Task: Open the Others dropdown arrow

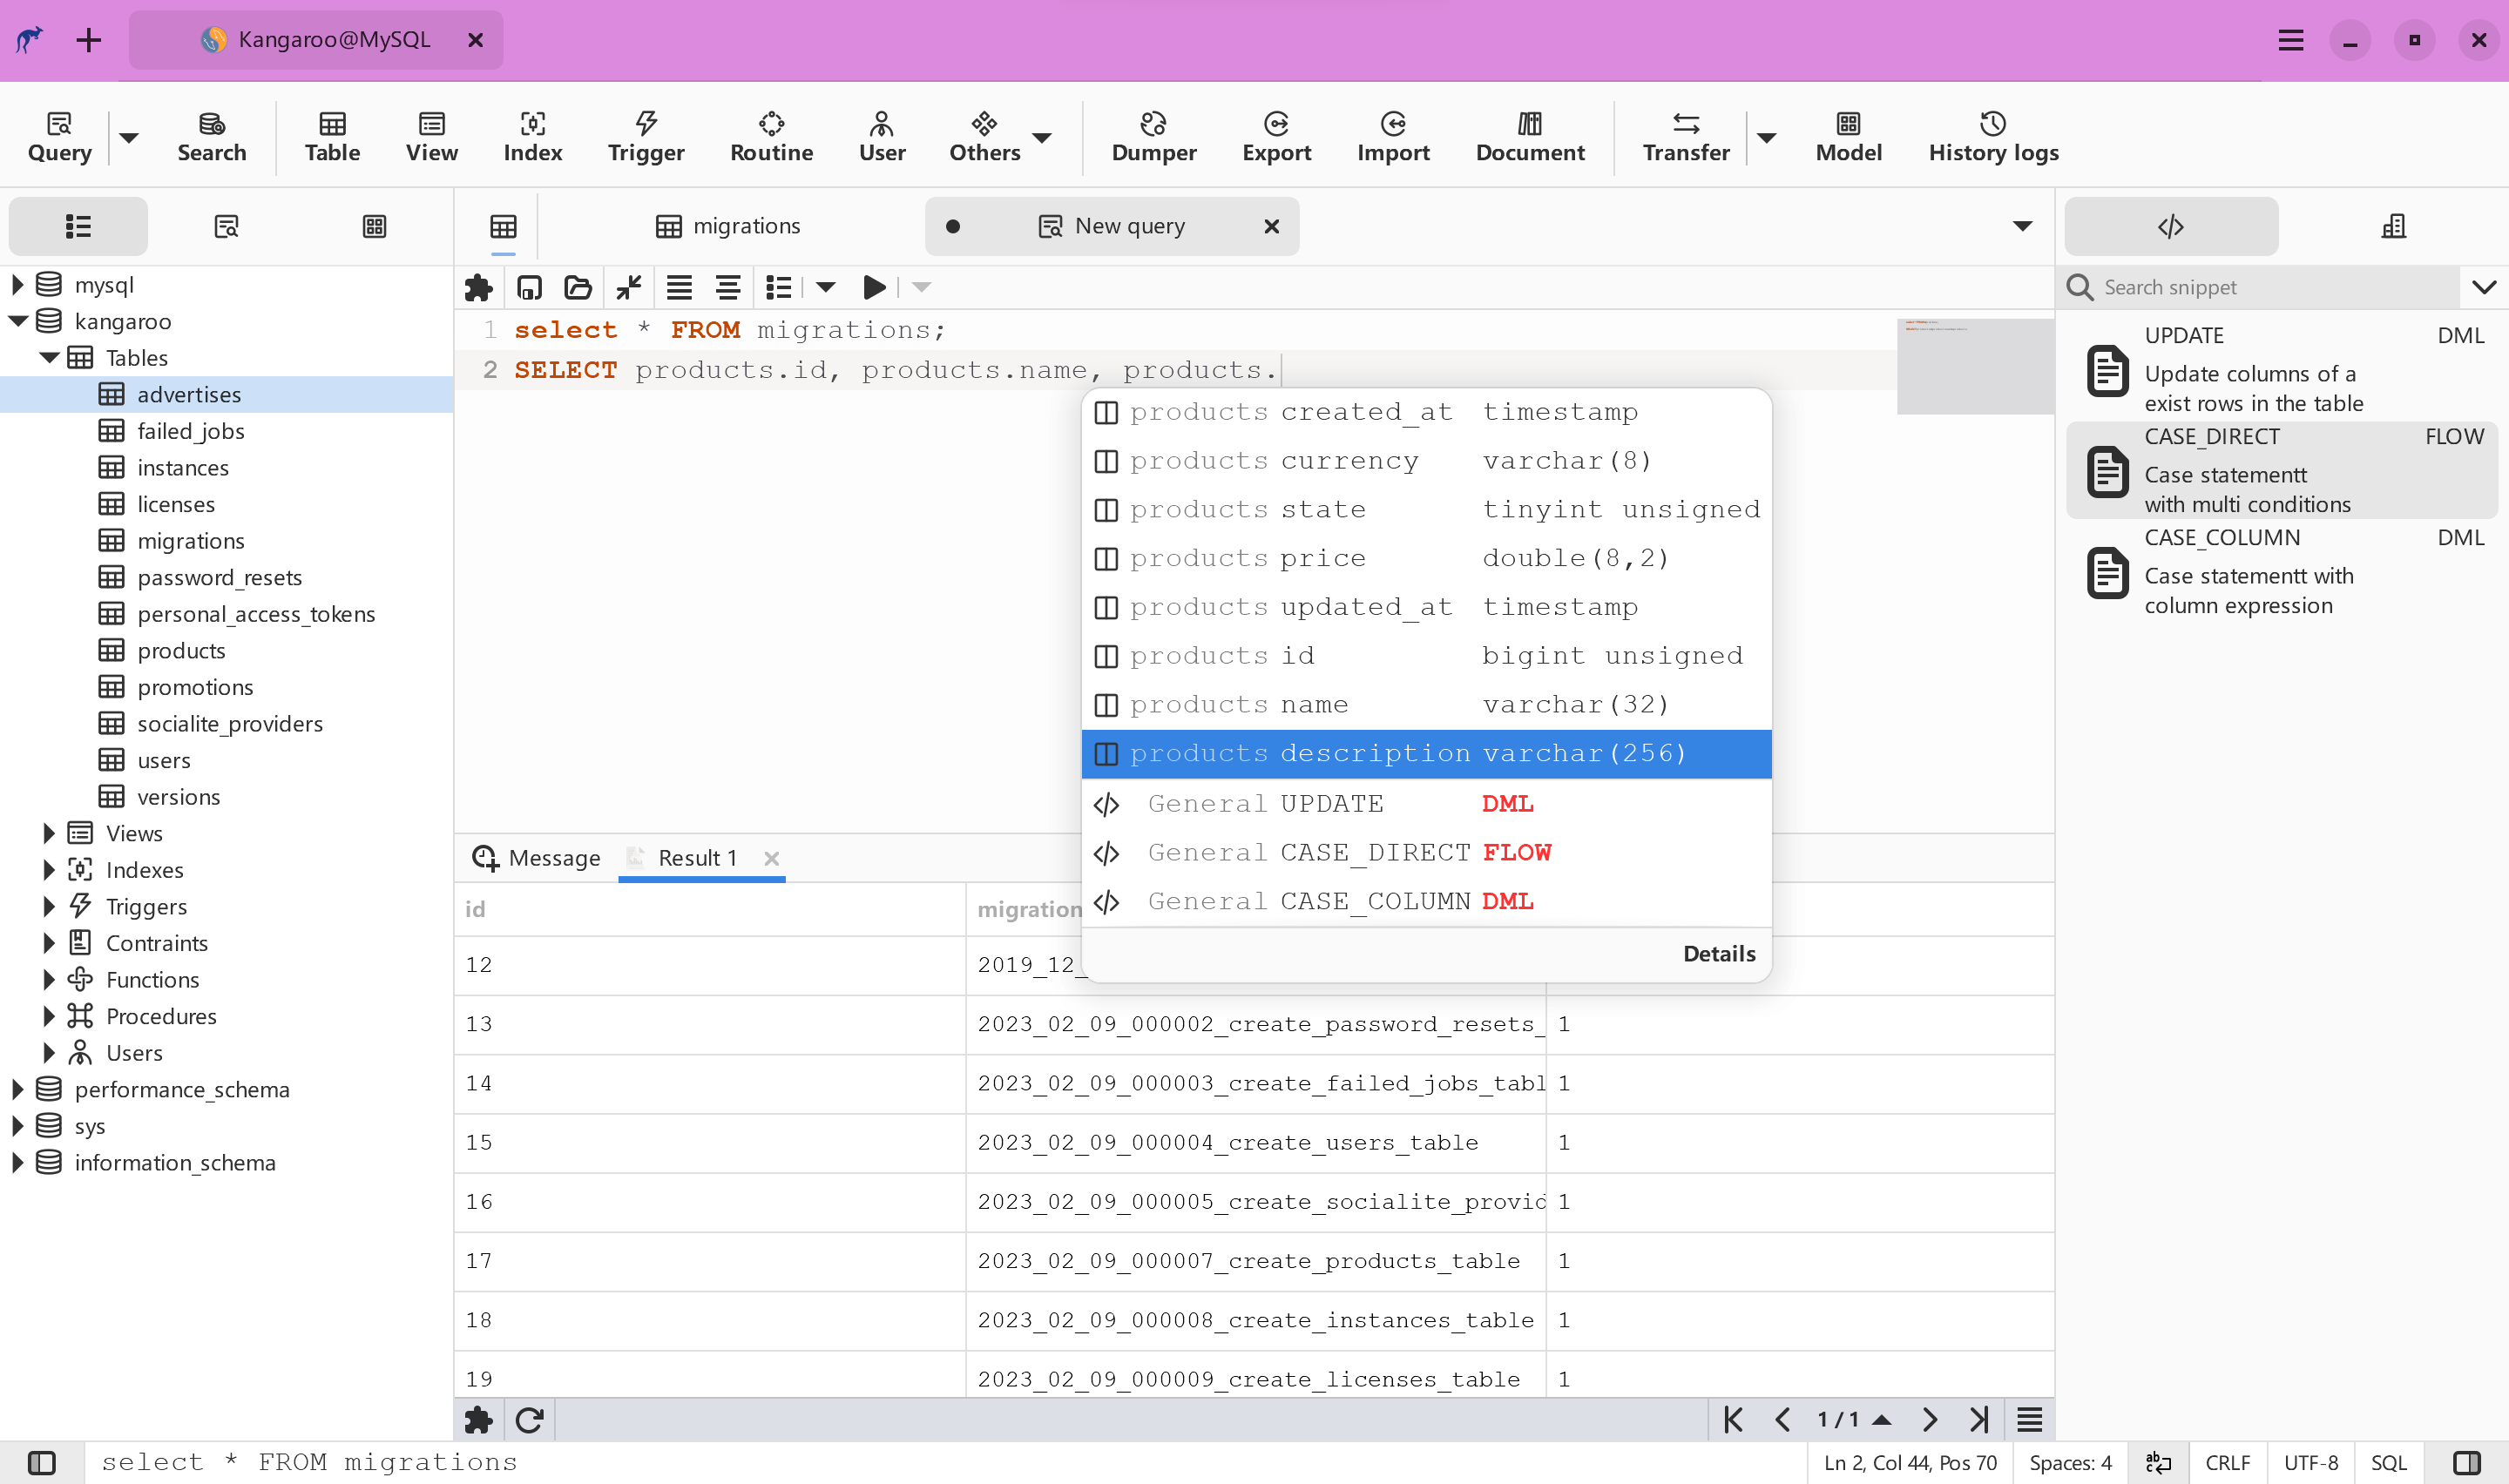Action: pyautogui.click(x=1043, y=139)
